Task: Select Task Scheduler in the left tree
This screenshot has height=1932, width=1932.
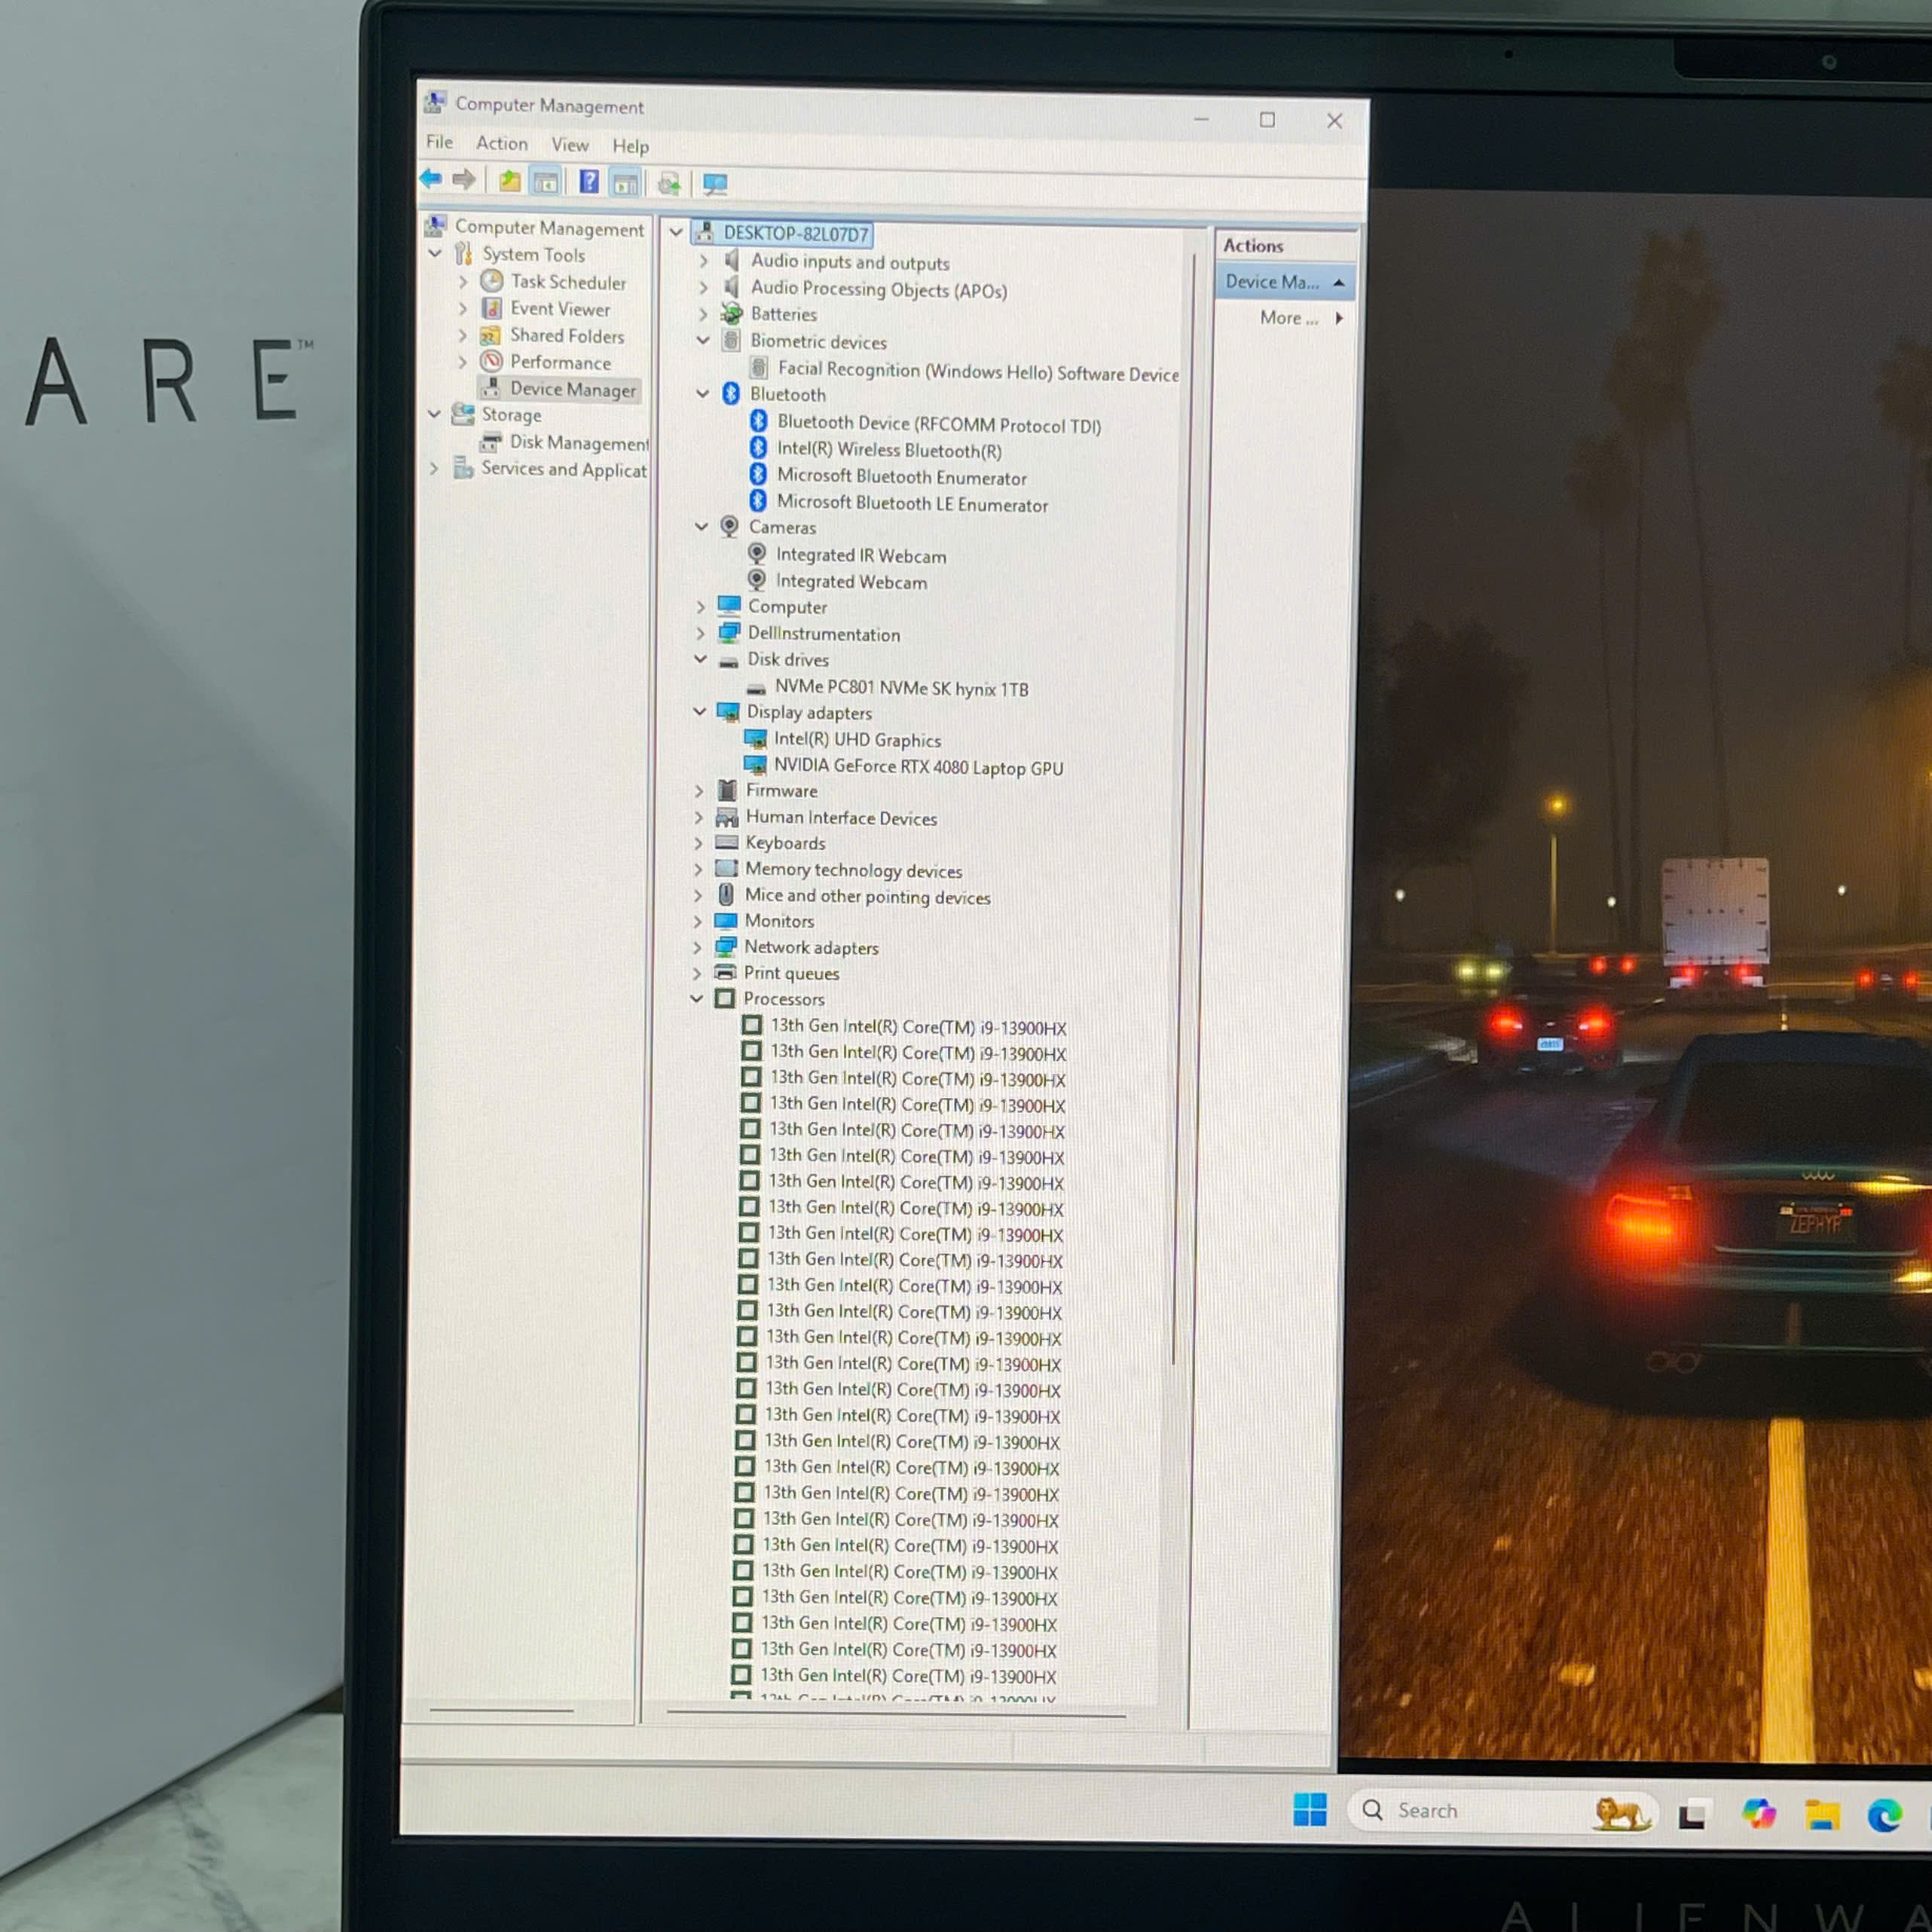Action: tap(568, 282)
